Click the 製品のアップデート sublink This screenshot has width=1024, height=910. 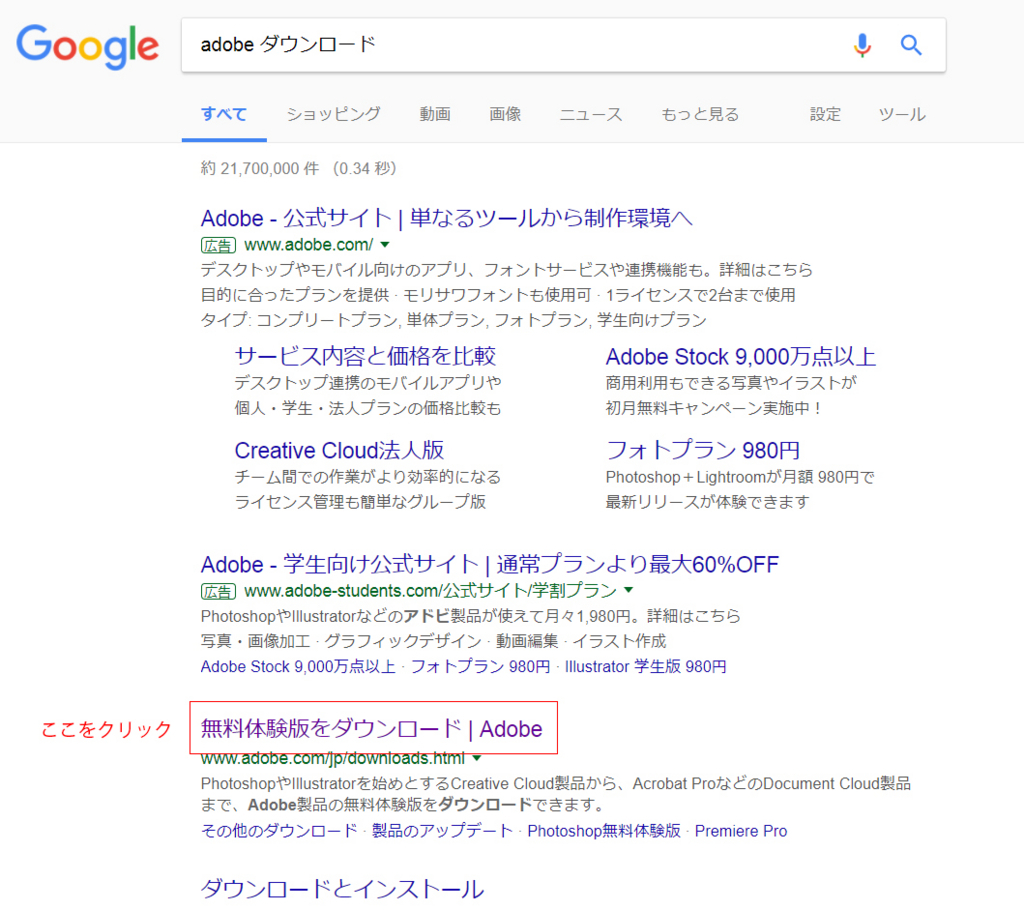click(442, 831)
